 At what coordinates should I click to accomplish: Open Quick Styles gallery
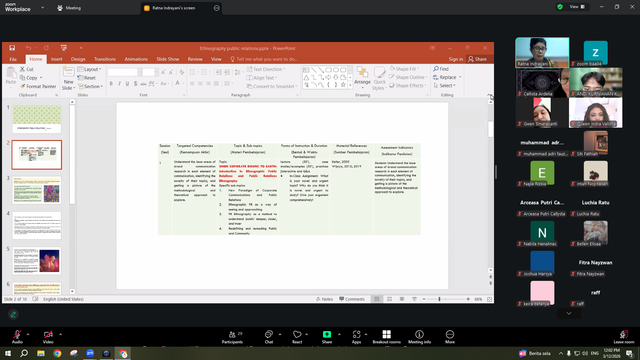pos(379,78)
